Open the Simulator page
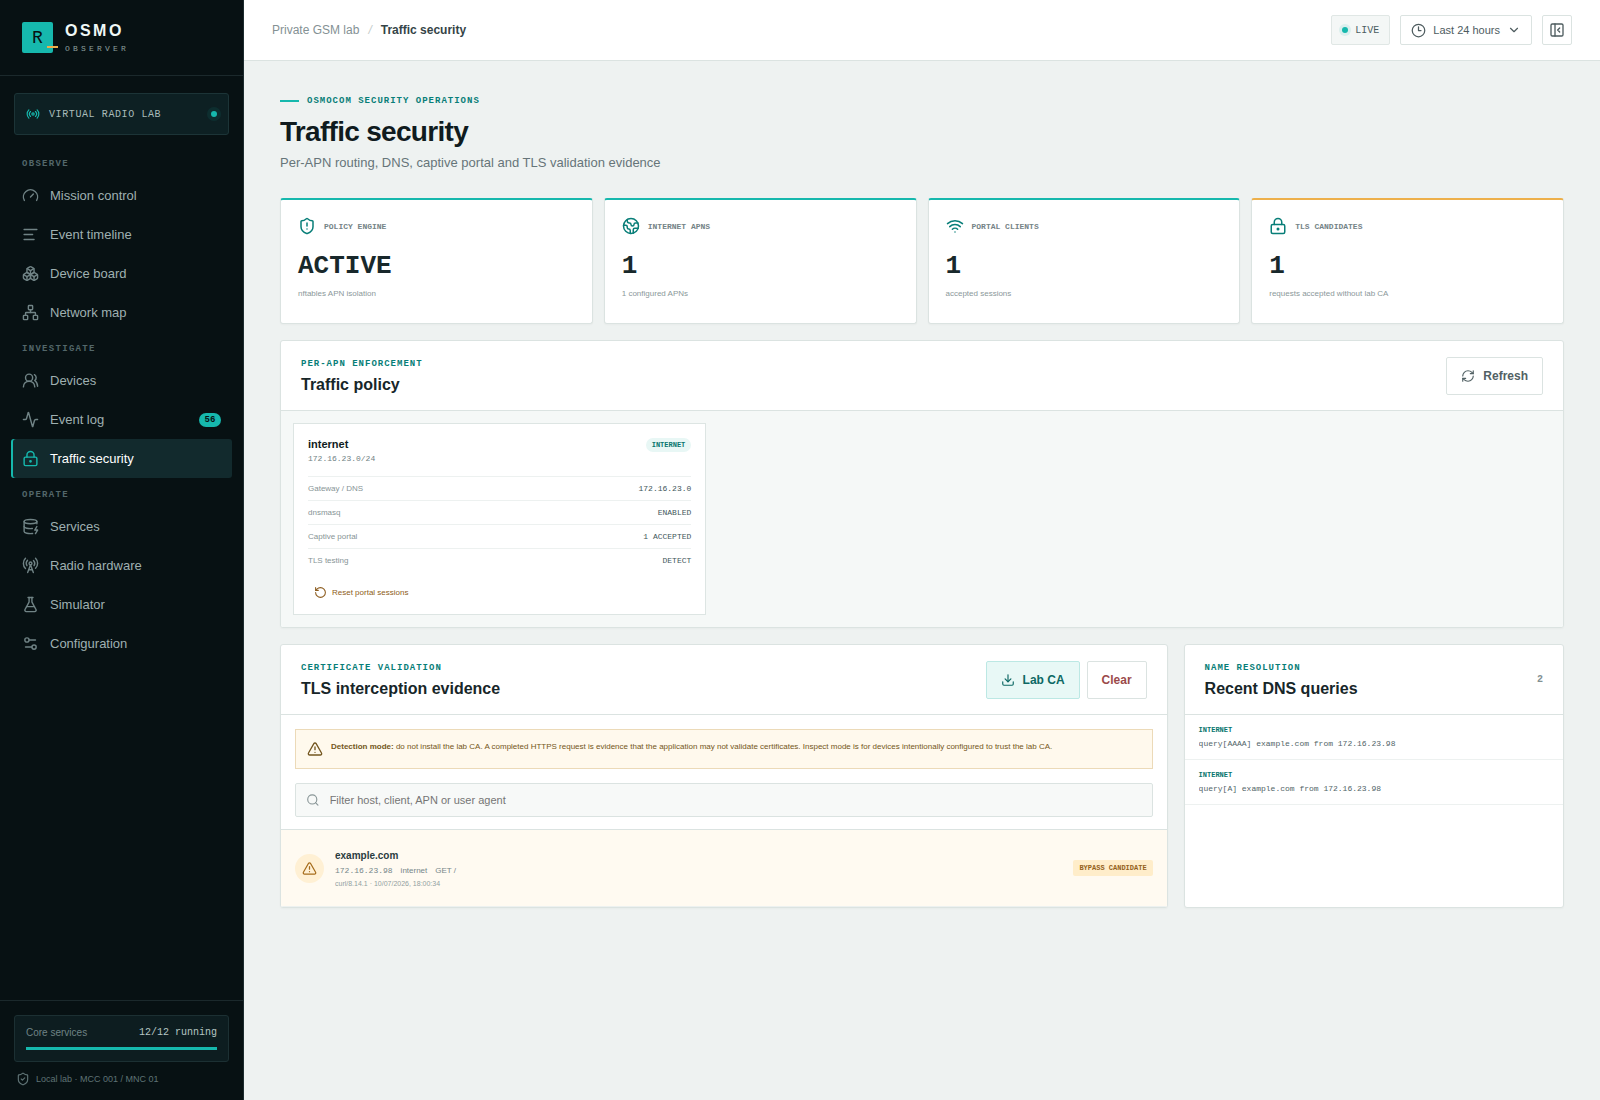The image size is (1600, 1100). pos(121,605)
